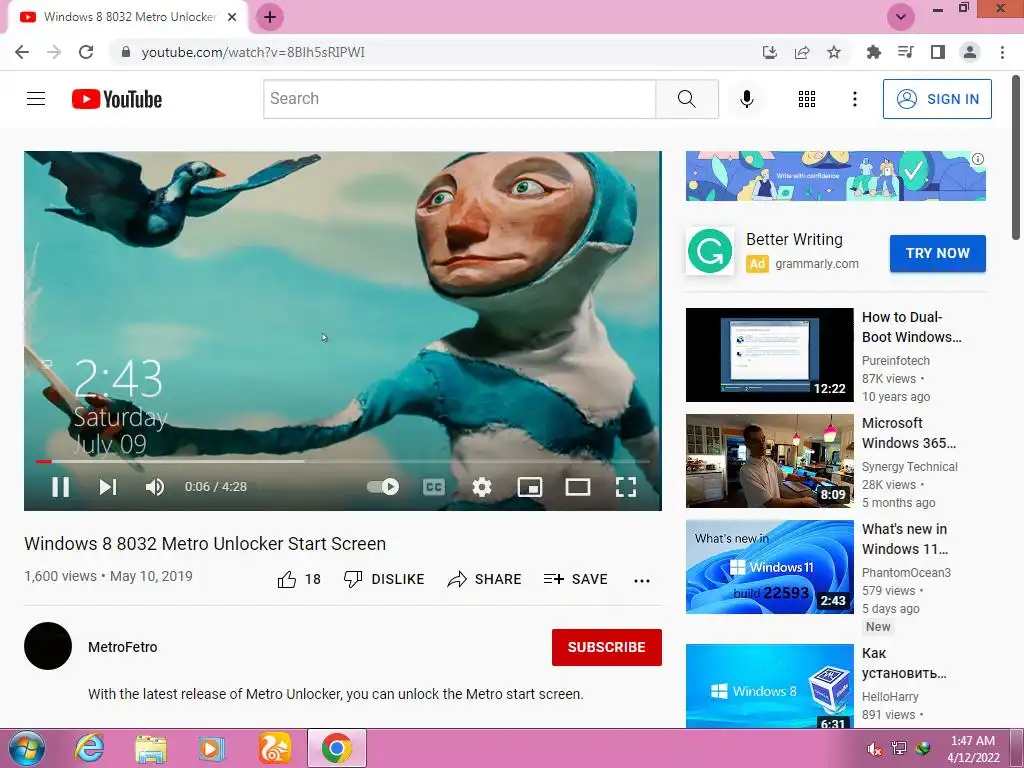Open the "What's new in Windows 11..." title
1024x768 pixels.
coord(904,539)
